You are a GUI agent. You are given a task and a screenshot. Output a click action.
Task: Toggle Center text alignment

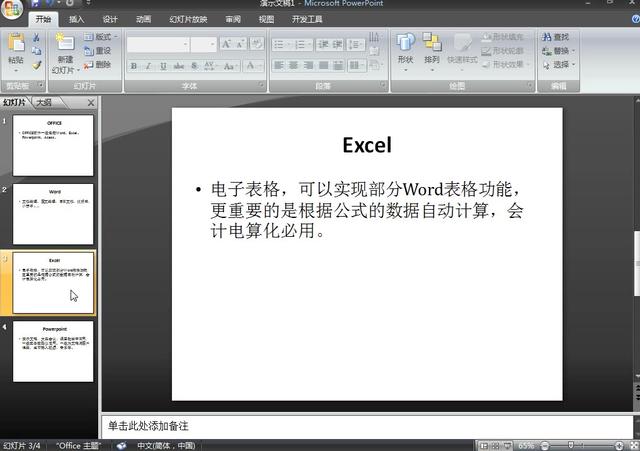click(293, 65)
